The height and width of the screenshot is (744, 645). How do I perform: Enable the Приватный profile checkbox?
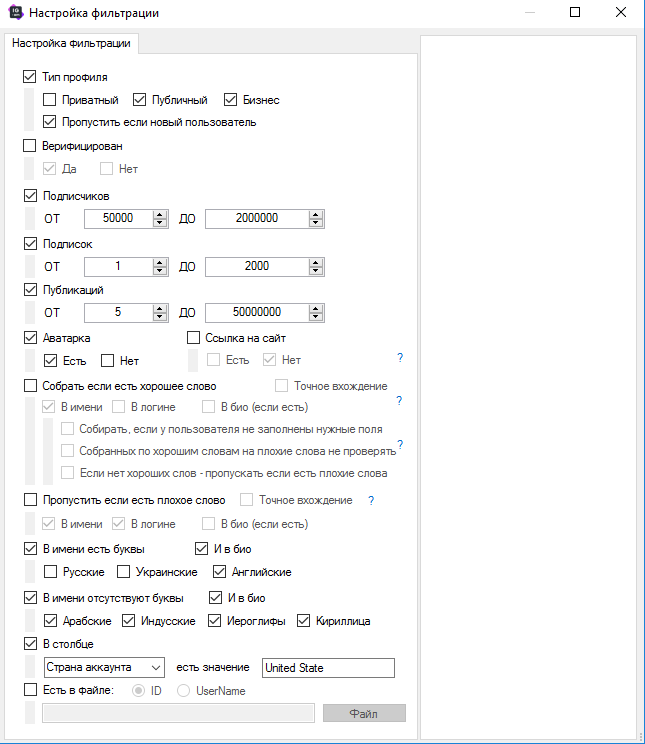(49, 100)
